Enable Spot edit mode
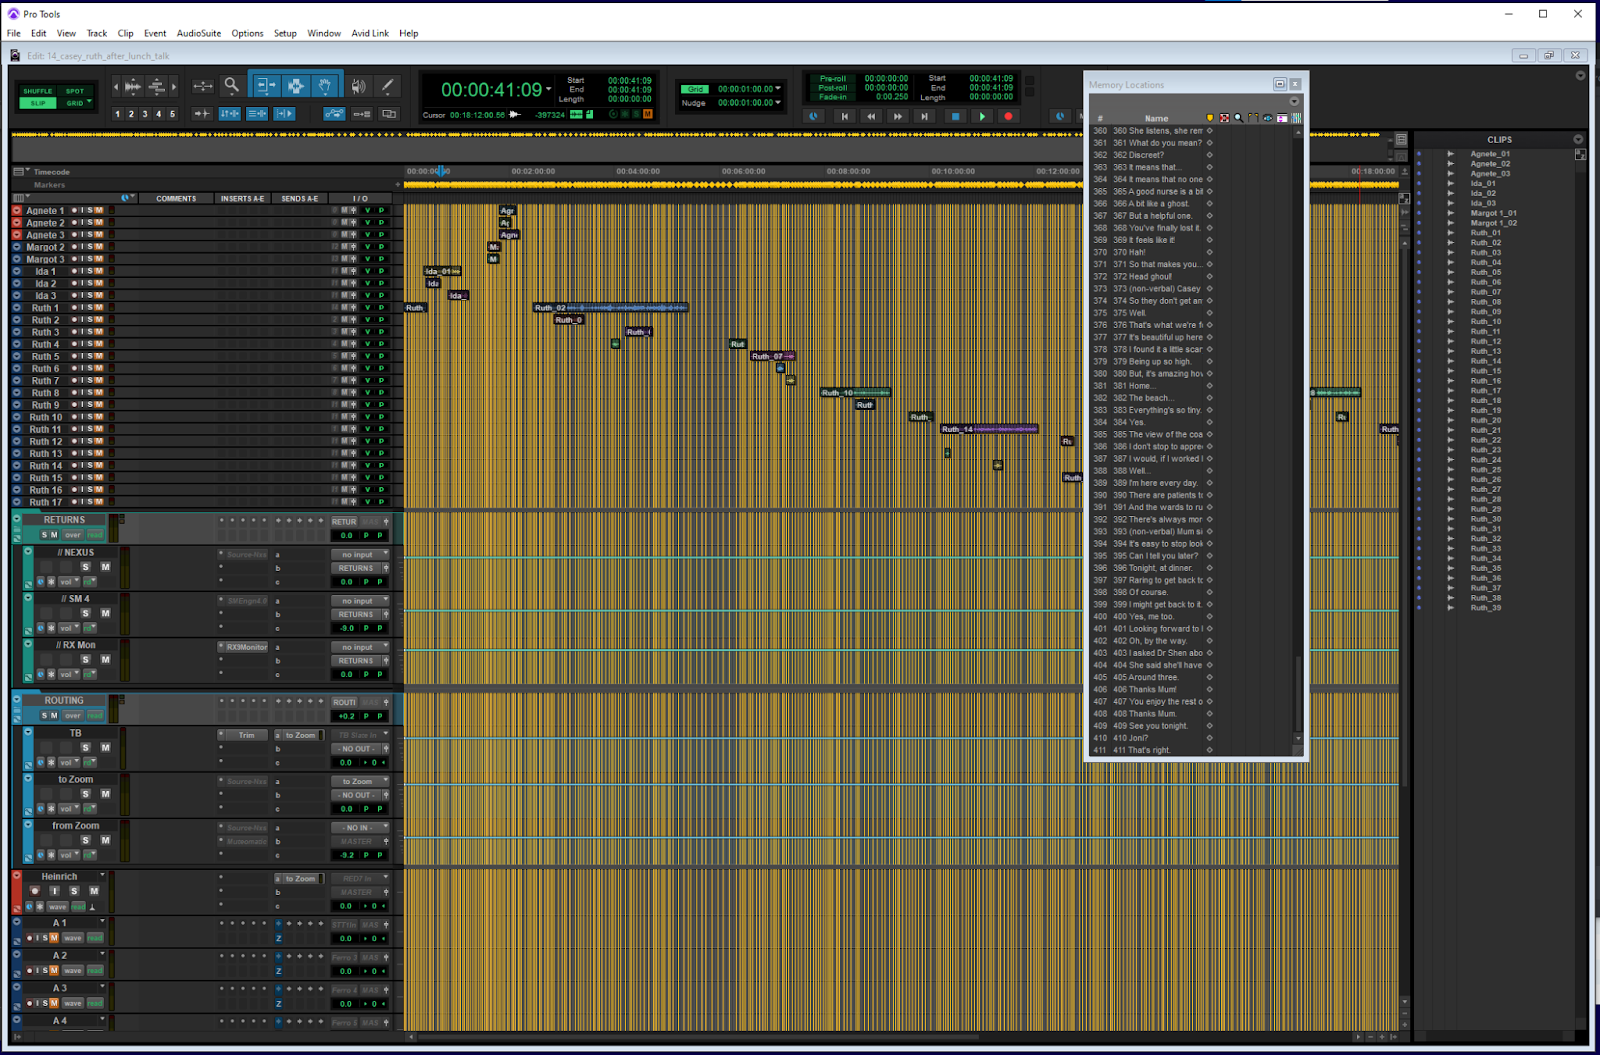This screenshot has width=1600, height=1055. [75, 91]
